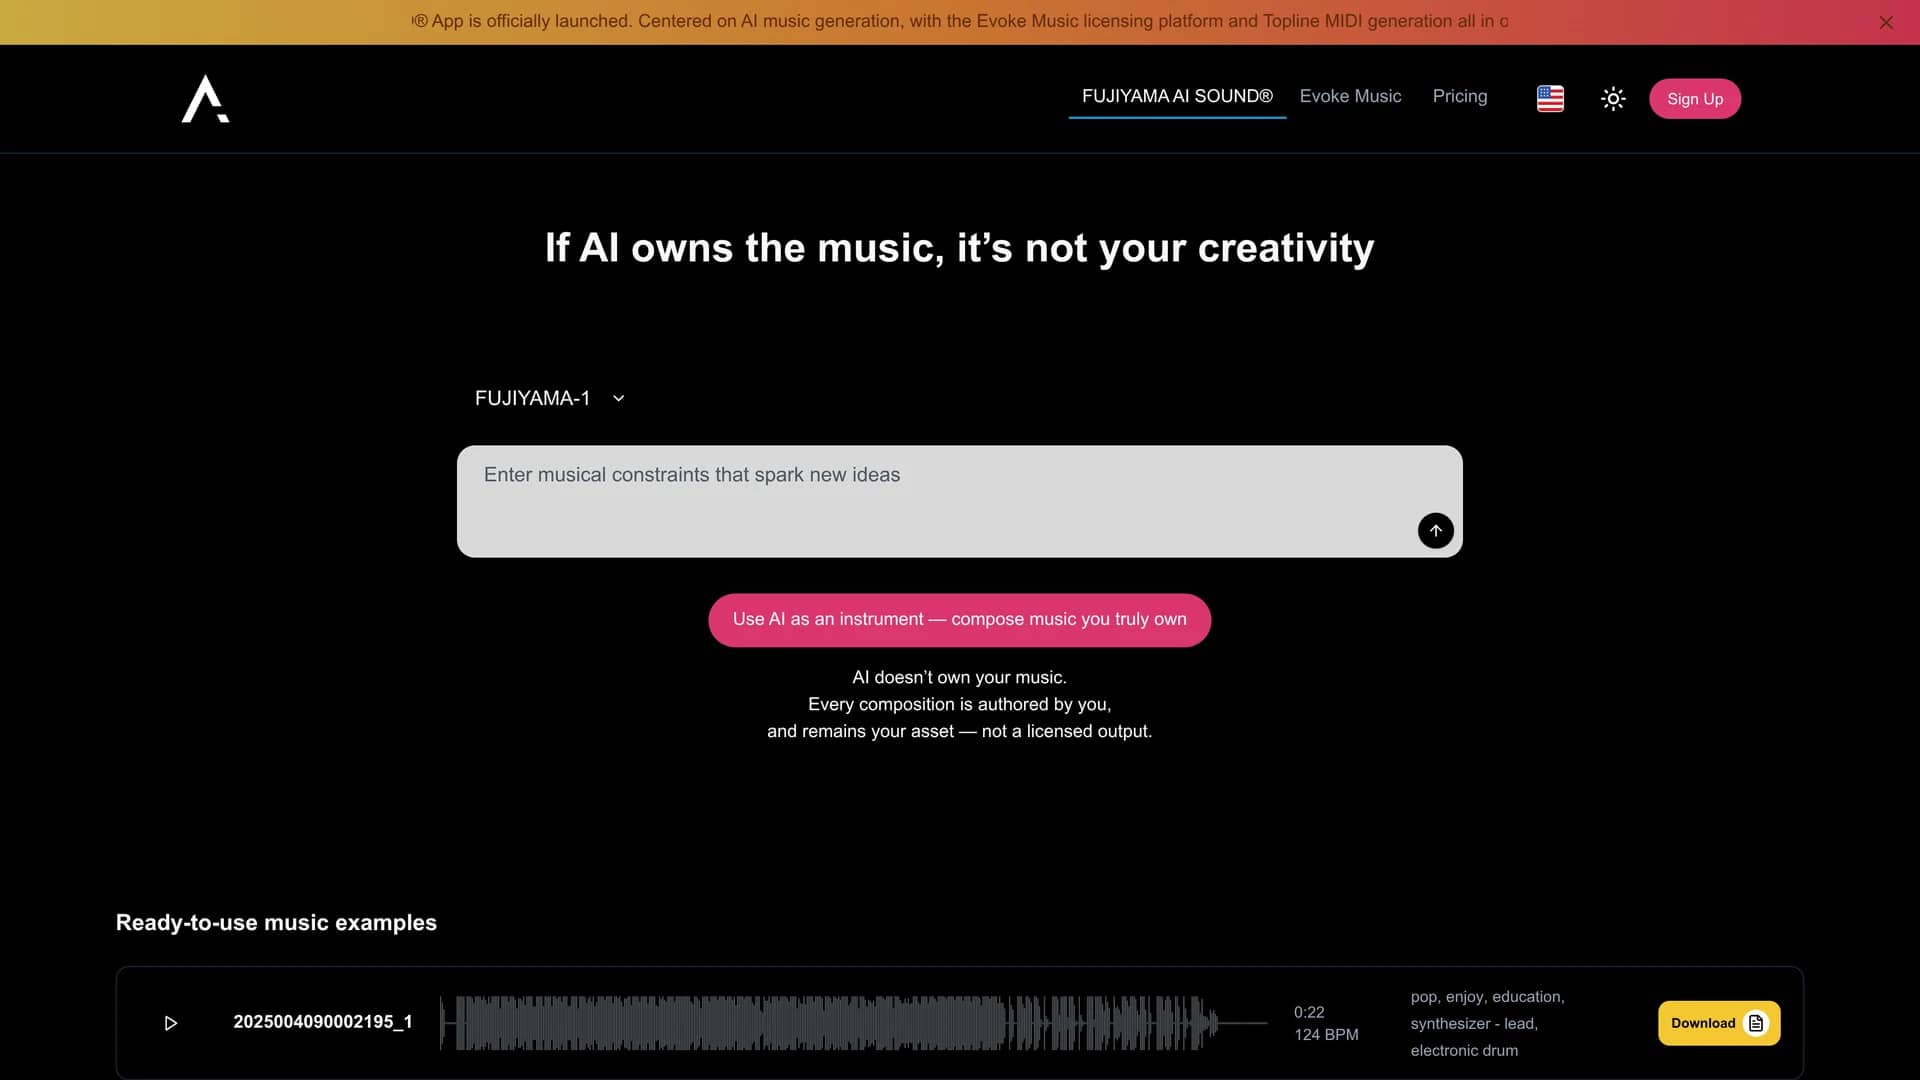This screenshot has height=1080, width=1920.
Task: Change language via US flag icon
Action: [1550, 98]
